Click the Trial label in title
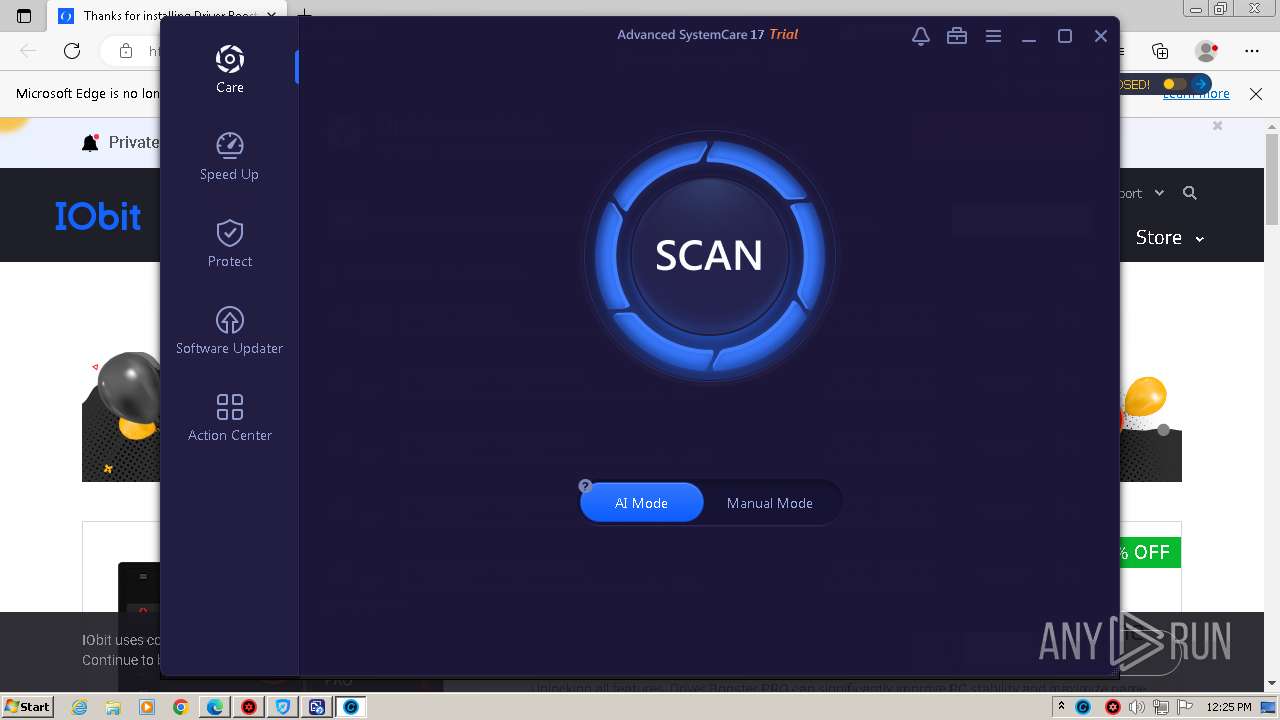Screen dimensions: 1280x720 783,34
